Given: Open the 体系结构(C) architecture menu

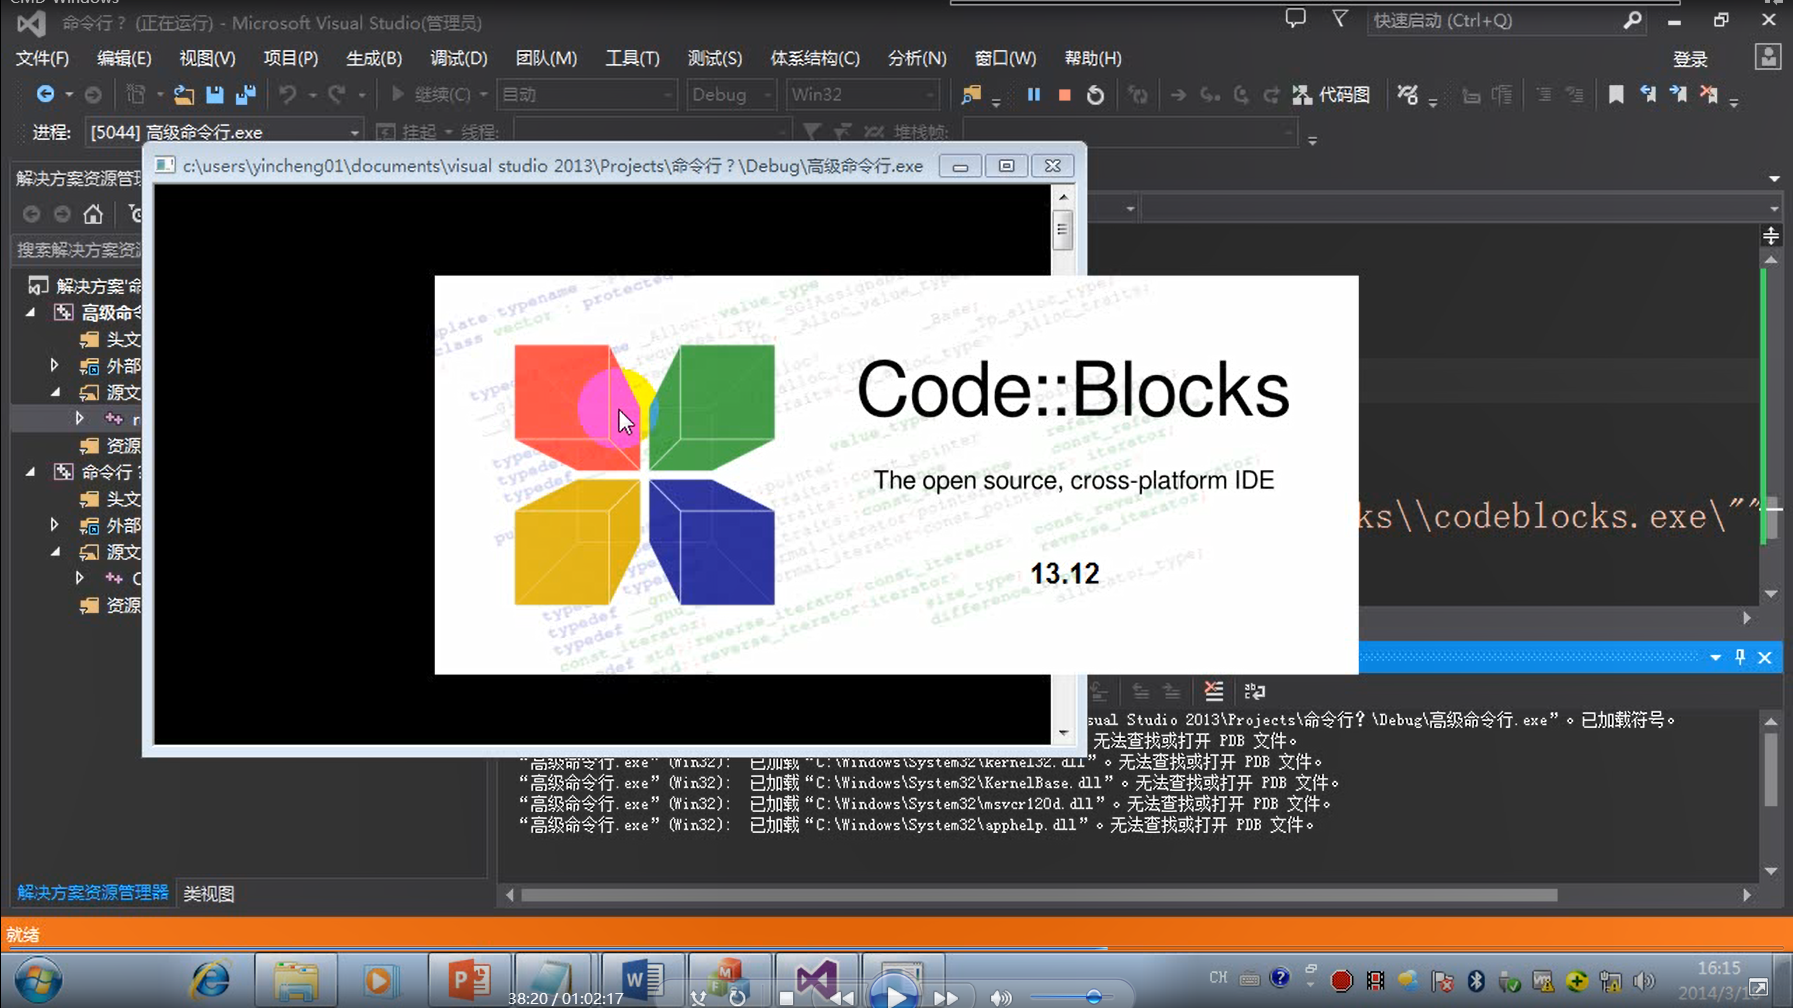Looking at the screenshot, I should (814, 58).
